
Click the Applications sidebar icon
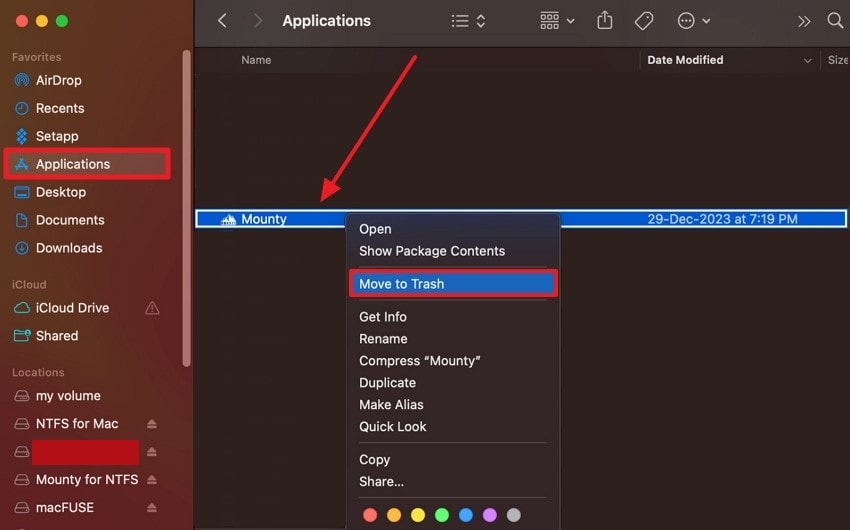(22, 164)
